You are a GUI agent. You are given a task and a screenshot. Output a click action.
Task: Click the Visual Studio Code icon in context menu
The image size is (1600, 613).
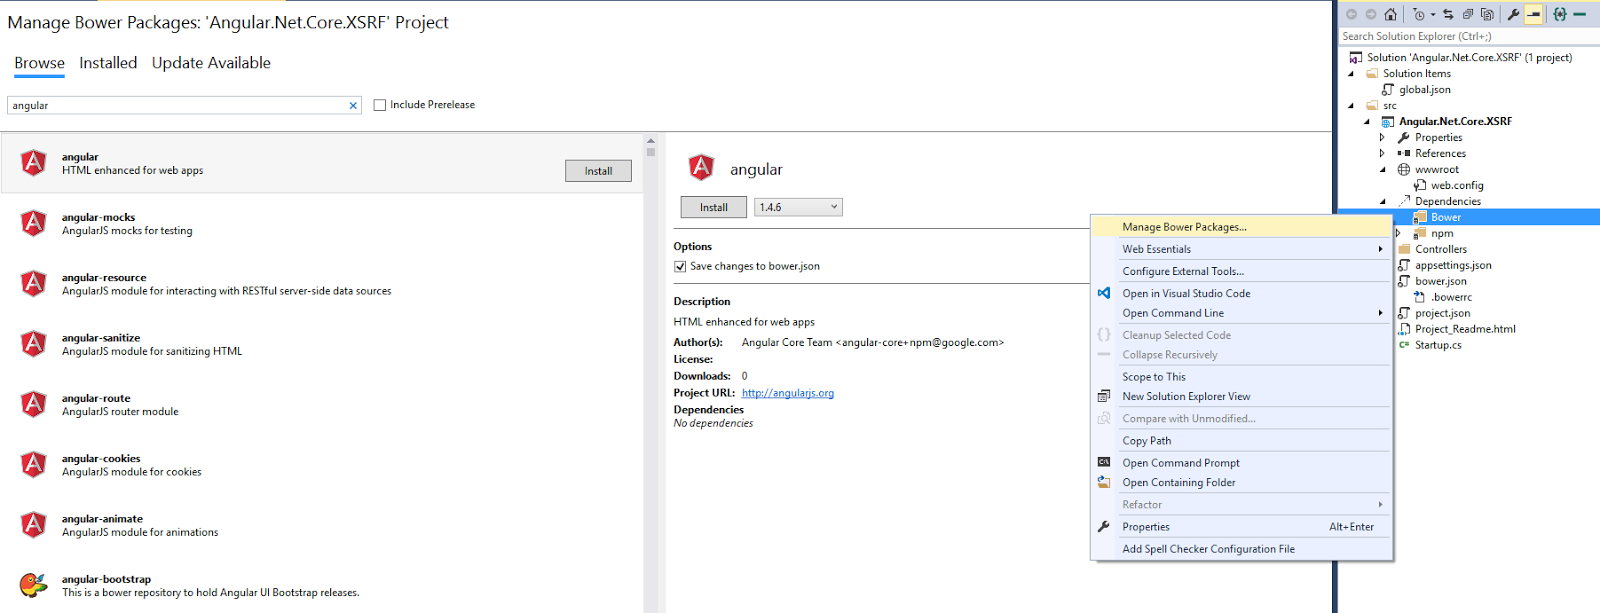pos(1104,293)
